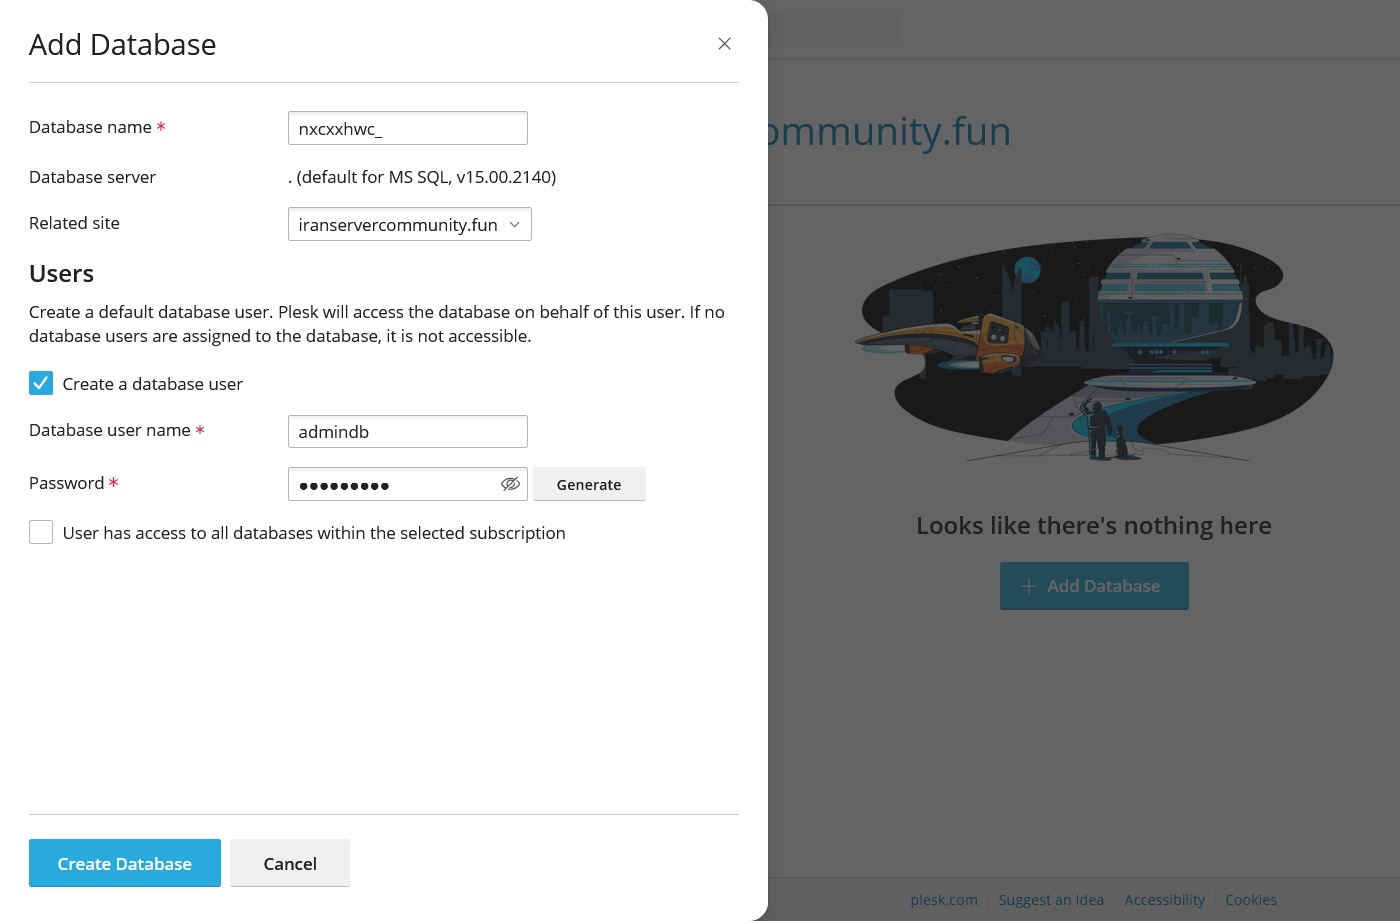Viewport: 1400px width, 921px height.
Task: Open the plesk.com footer link
Action: click(x=944, y=900)
